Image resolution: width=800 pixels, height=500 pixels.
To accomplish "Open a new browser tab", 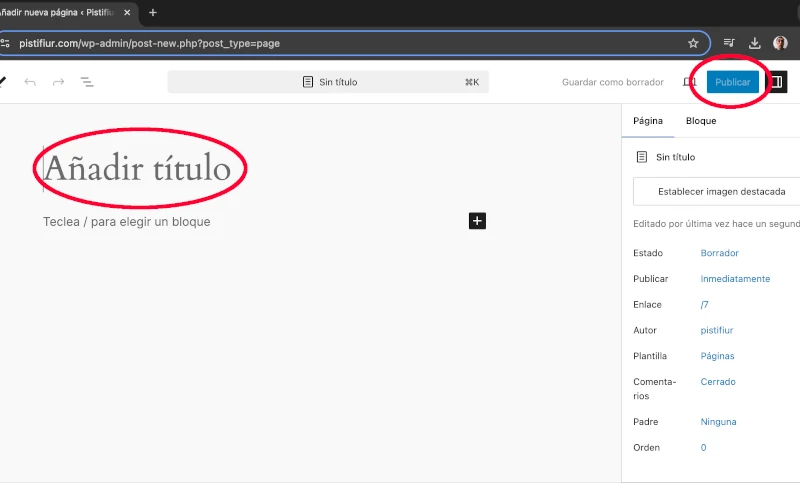I will [153, 13].
